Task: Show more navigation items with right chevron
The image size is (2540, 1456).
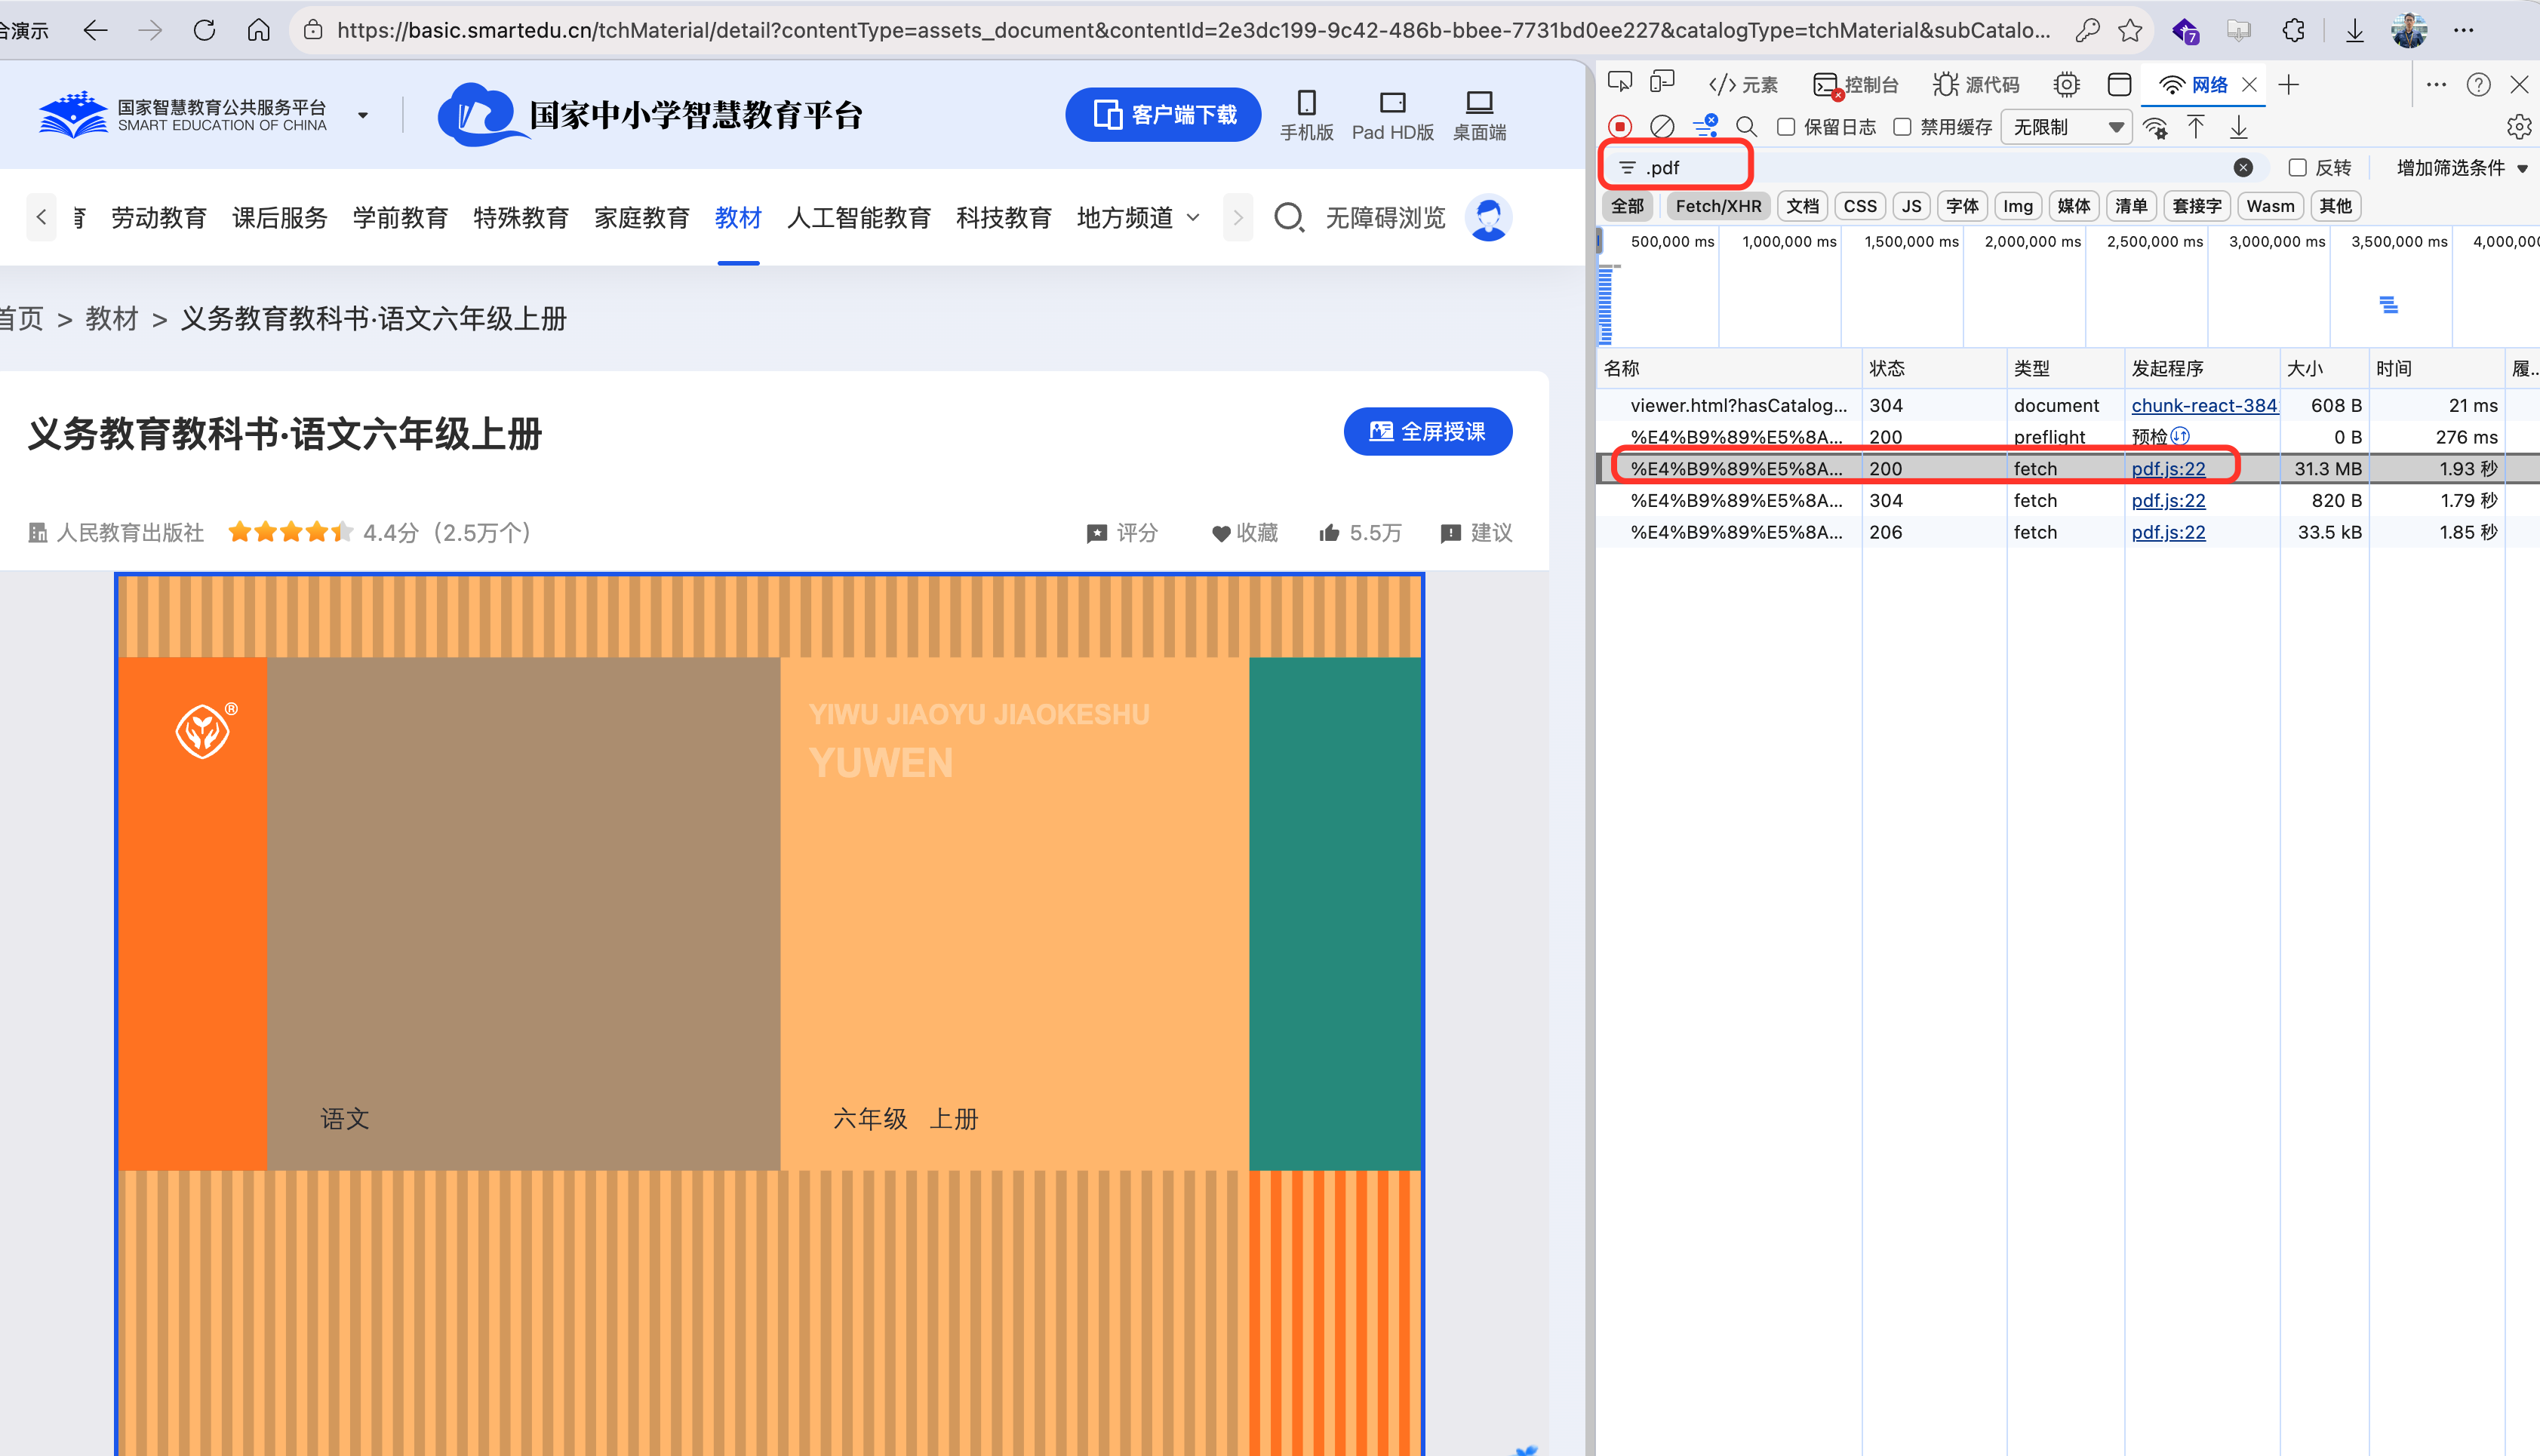Action: coord(1237,217)
